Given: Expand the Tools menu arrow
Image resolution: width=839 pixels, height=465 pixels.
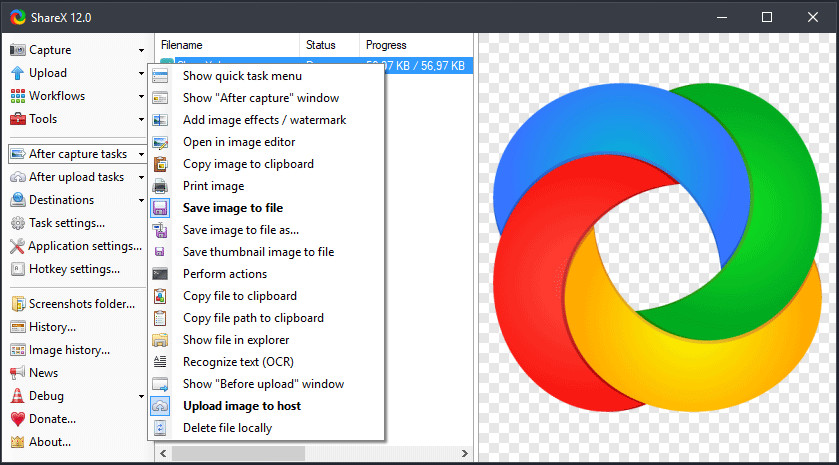Looking at the screenshot, I should (x=141, y=119).
